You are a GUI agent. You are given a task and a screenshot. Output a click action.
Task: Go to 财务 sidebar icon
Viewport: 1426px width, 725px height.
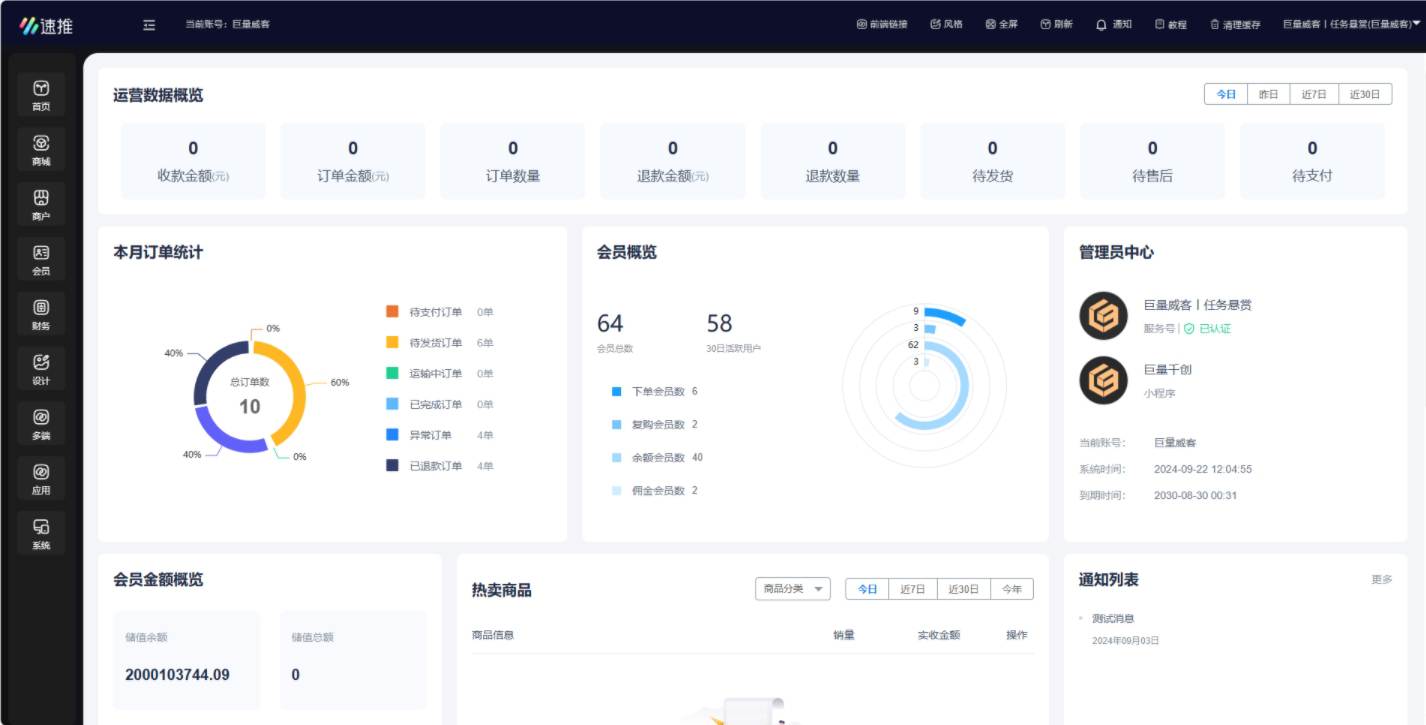tap(41, 313)
